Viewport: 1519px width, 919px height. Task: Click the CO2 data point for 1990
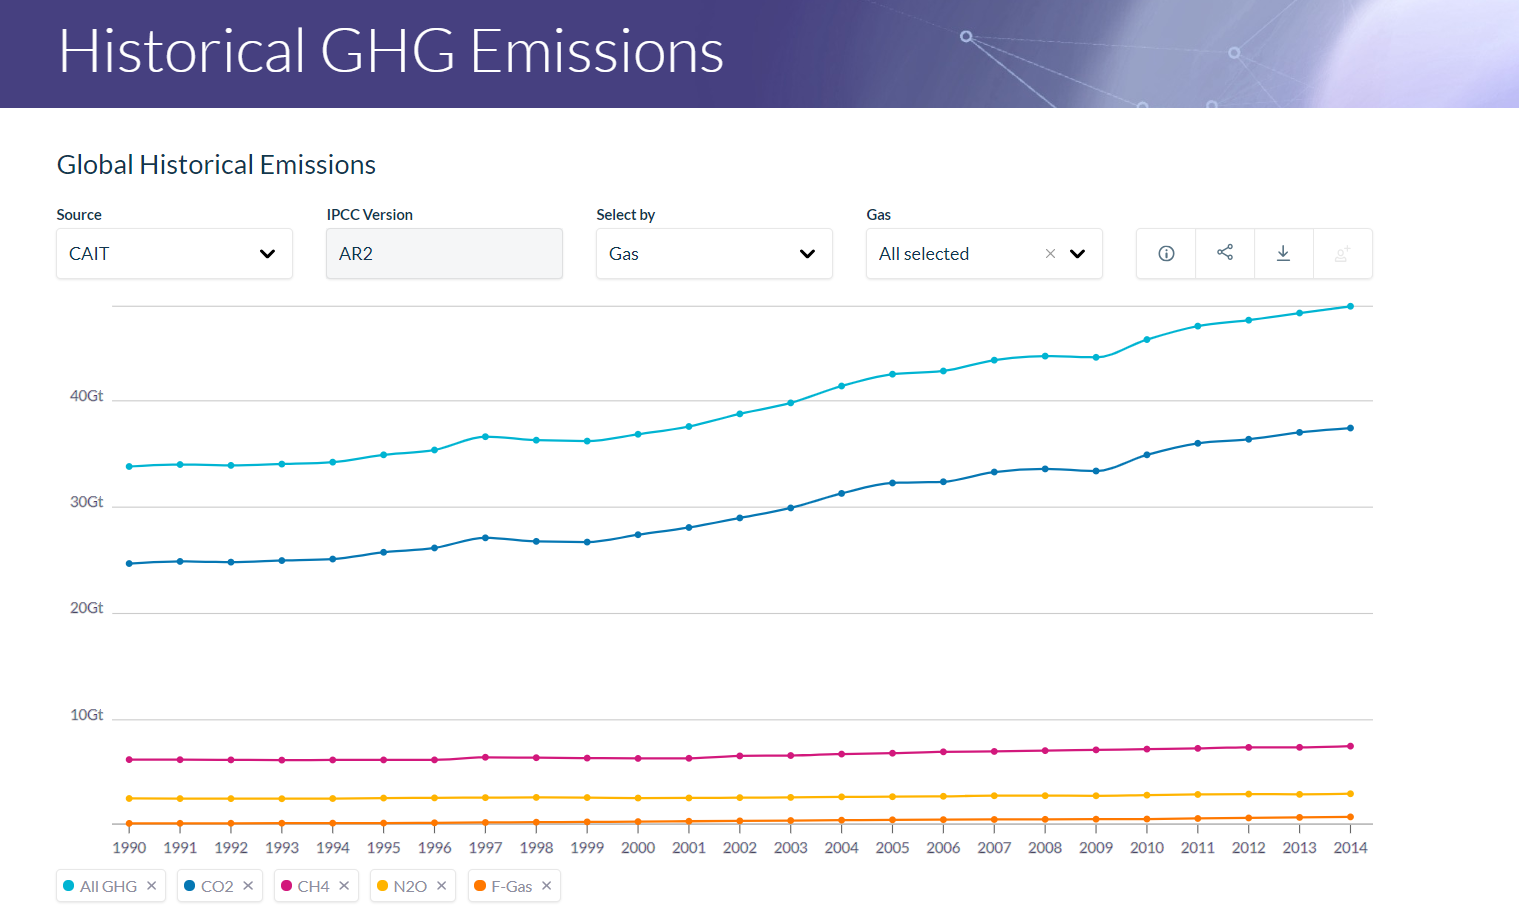[x=129, y=564]
